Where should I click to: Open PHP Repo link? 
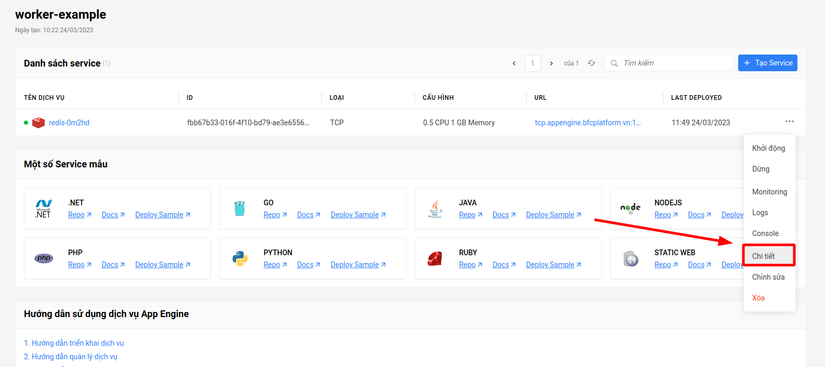pyautogui.click(x=79, y=264)
